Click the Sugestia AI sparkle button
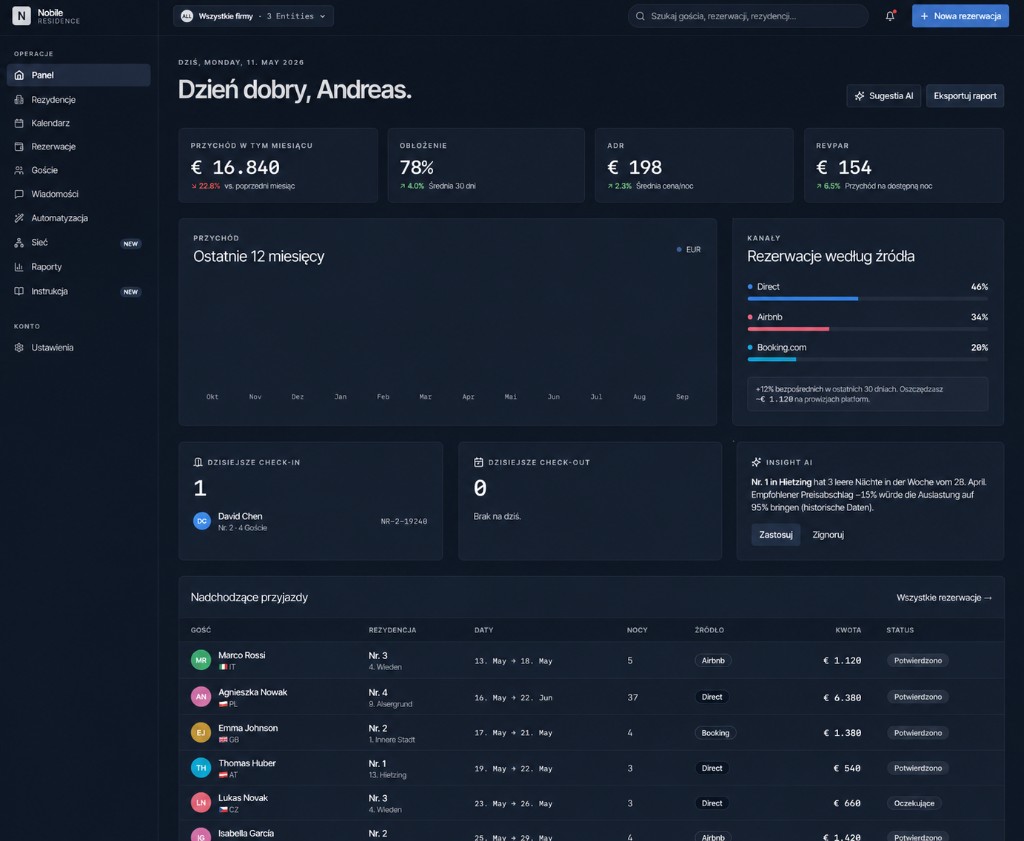 (x=884, y=96)
